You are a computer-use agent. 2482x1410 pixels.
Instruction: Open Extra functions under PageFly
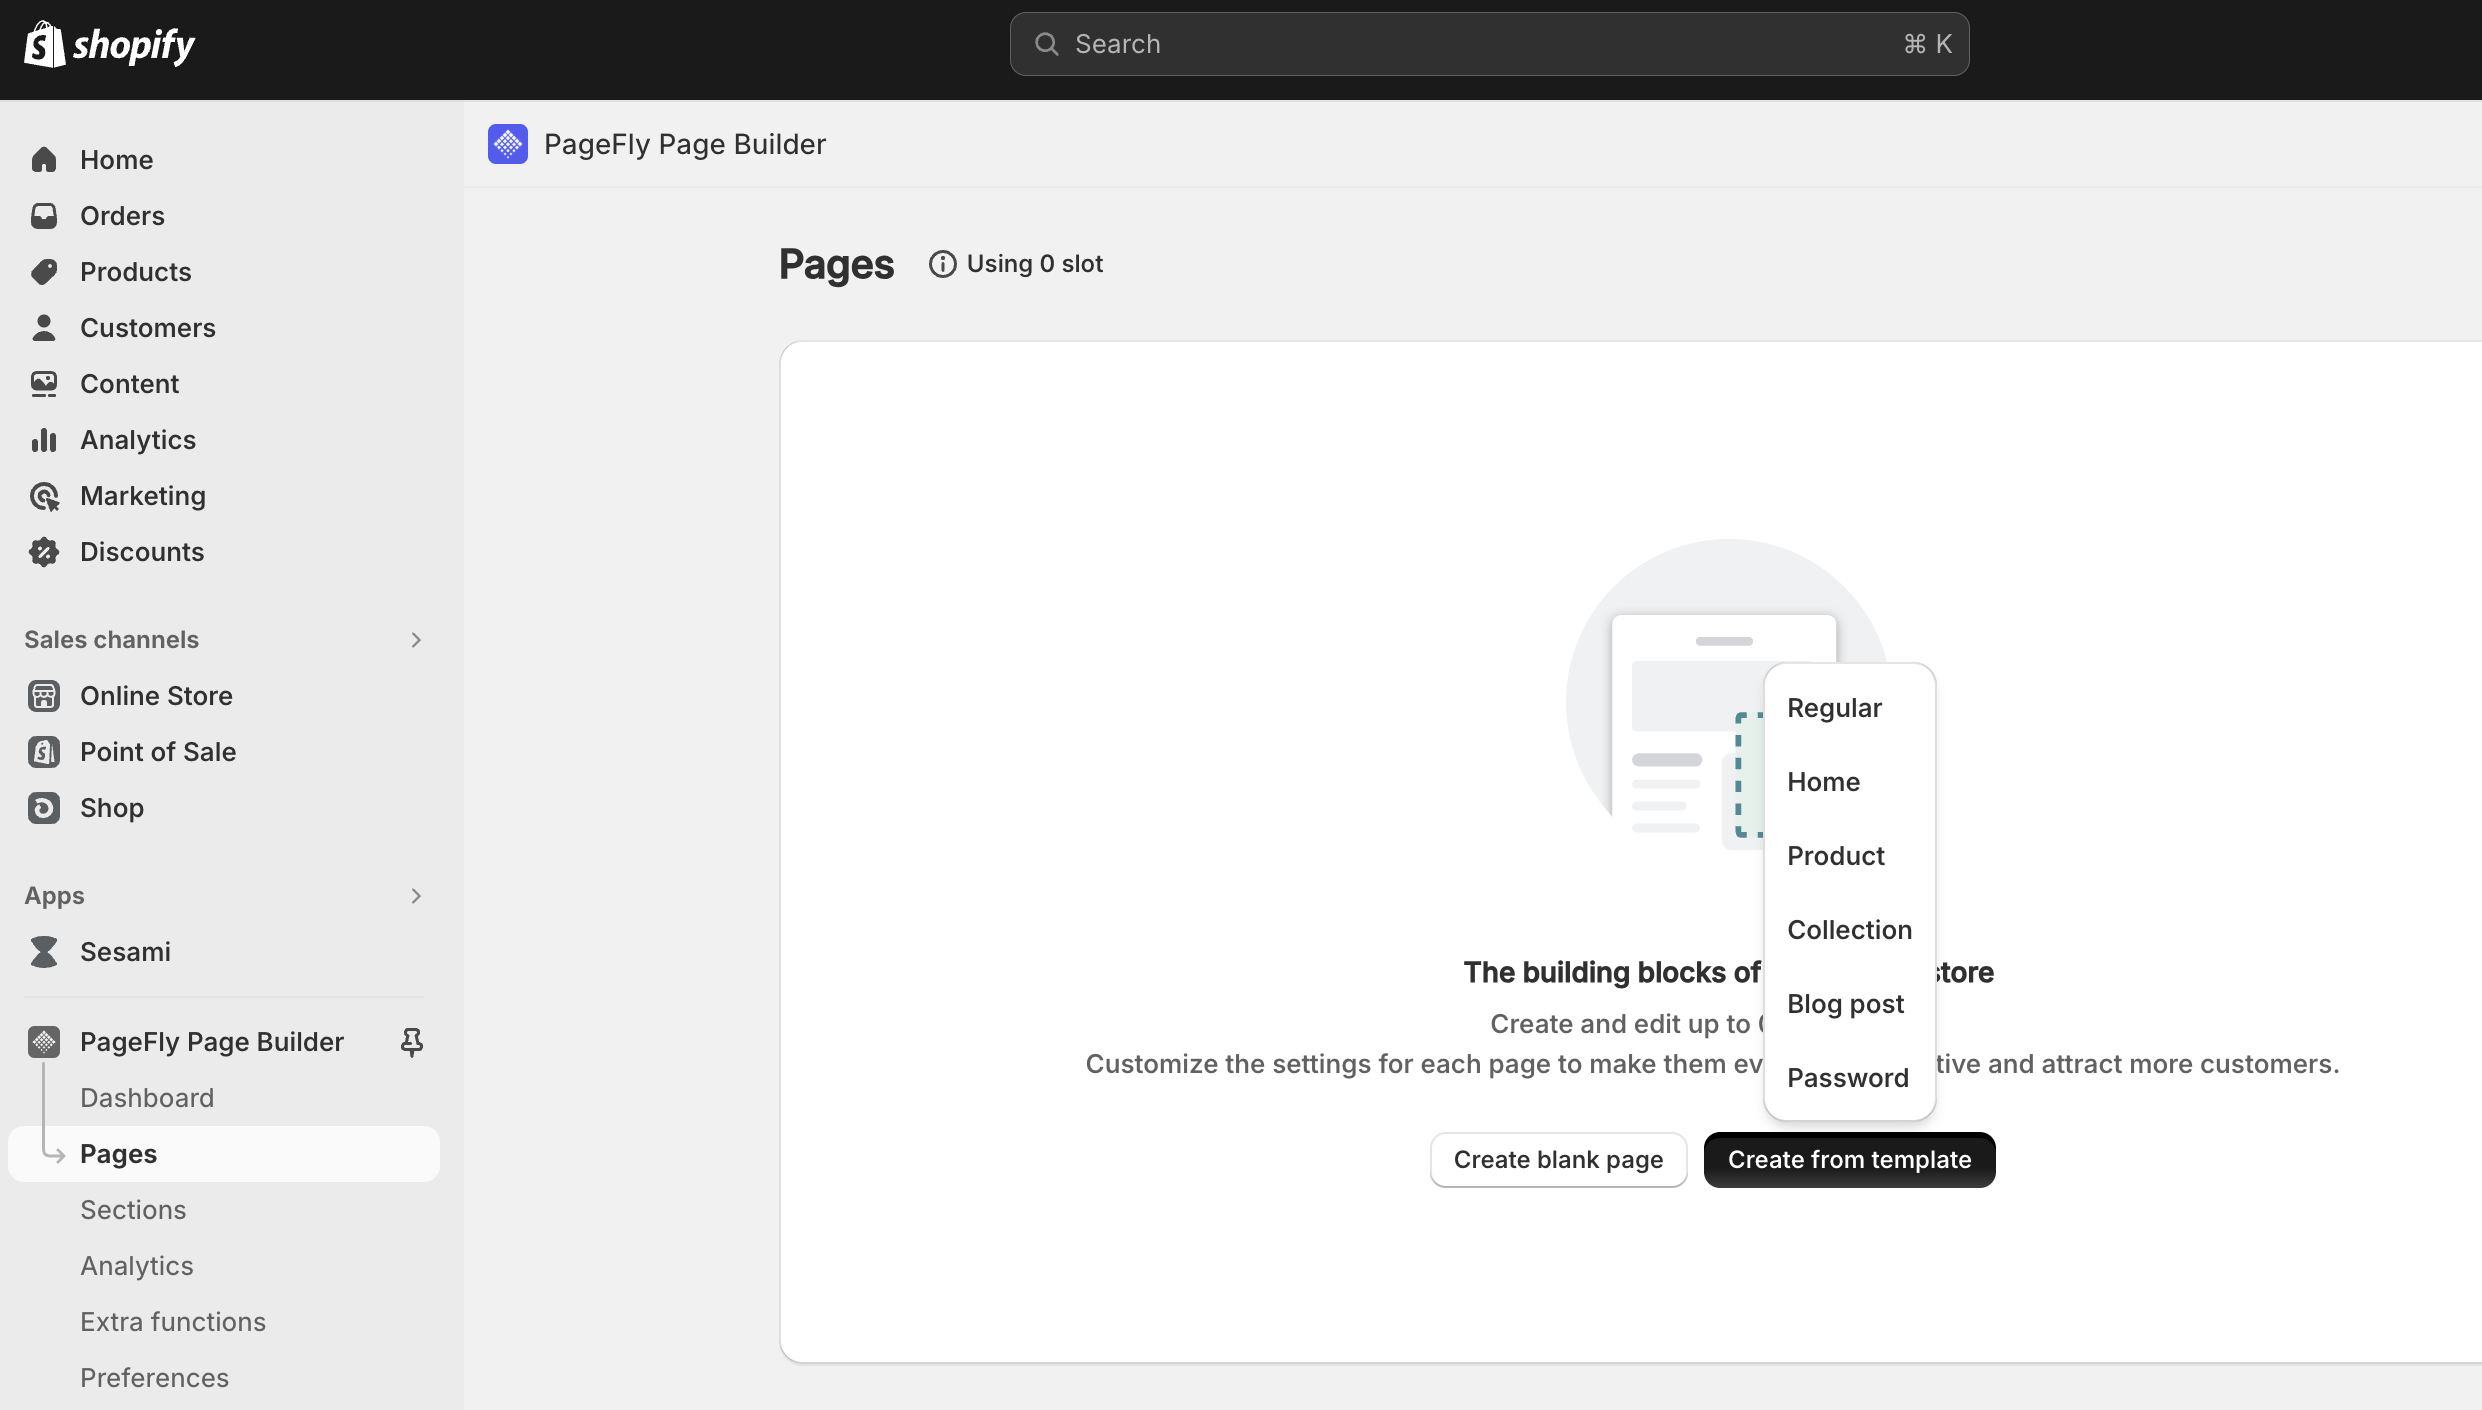click(173, 1322)
